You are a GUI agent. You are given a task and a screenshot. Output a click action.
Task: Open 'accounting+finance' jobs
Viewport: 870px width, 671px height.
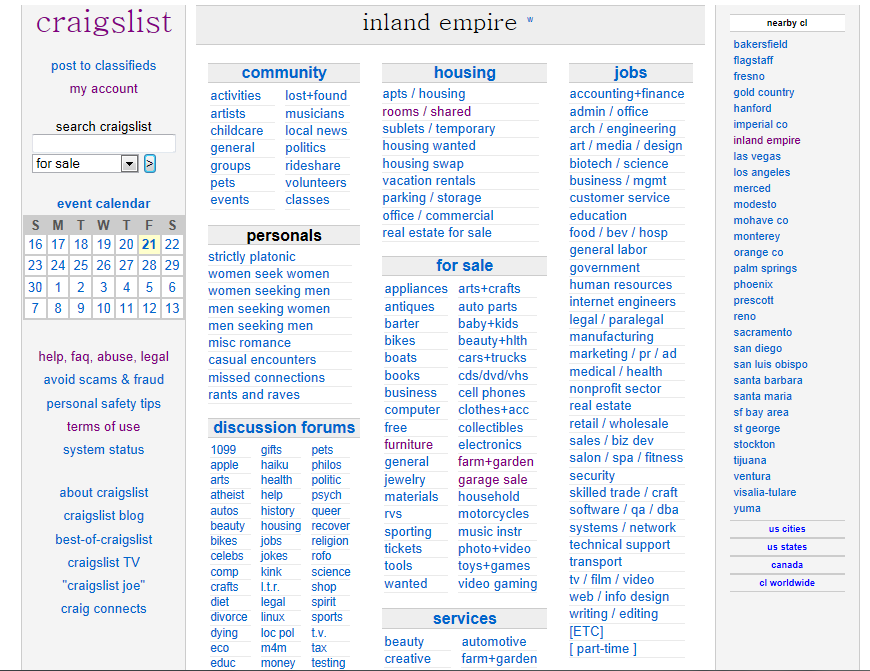click(627, 94)
